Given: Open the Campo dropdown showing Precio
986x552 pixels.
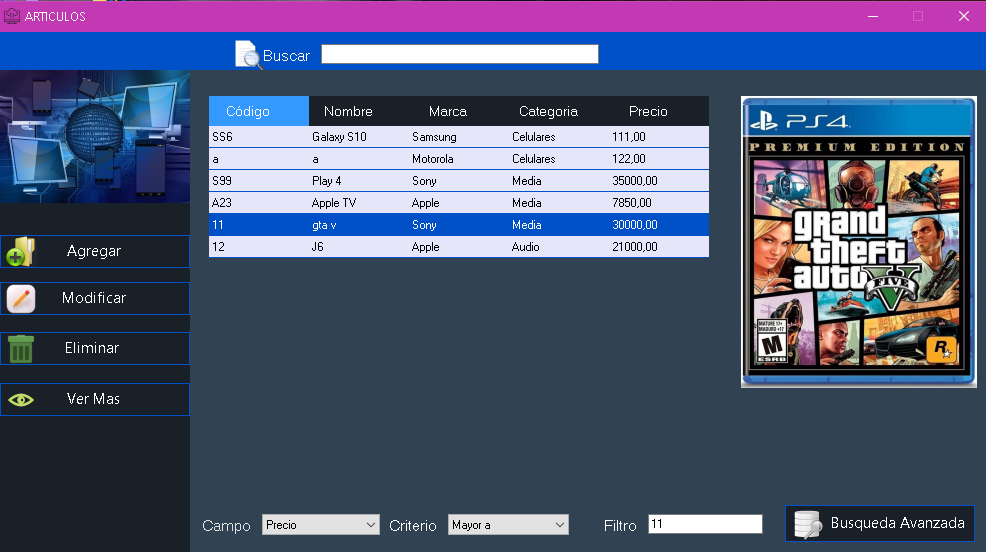Looking at the screenshot, I should click(320, 525).
